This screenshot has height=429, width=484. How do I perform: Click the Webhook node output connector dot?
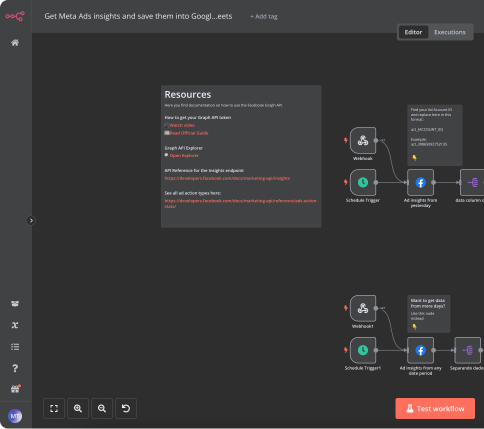coord(376,140)
